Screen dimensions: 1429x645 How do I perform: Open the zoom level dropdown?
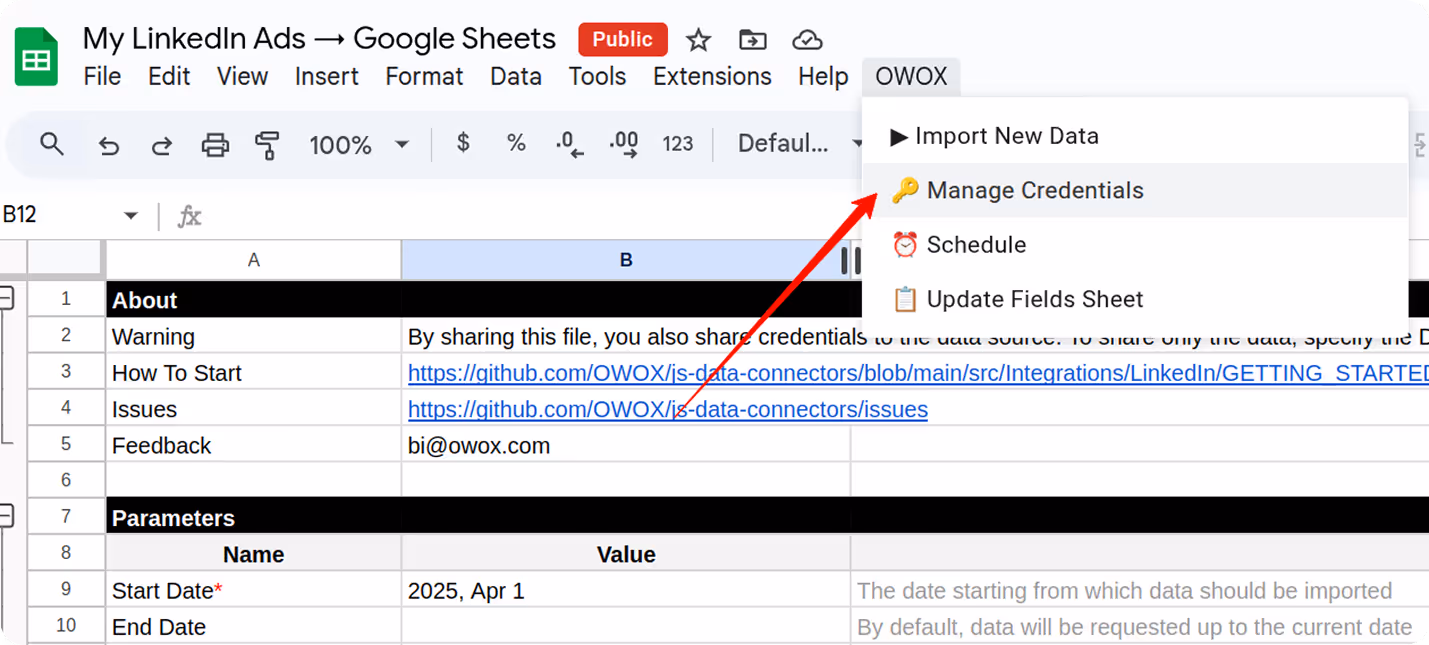tap(360, 144)
